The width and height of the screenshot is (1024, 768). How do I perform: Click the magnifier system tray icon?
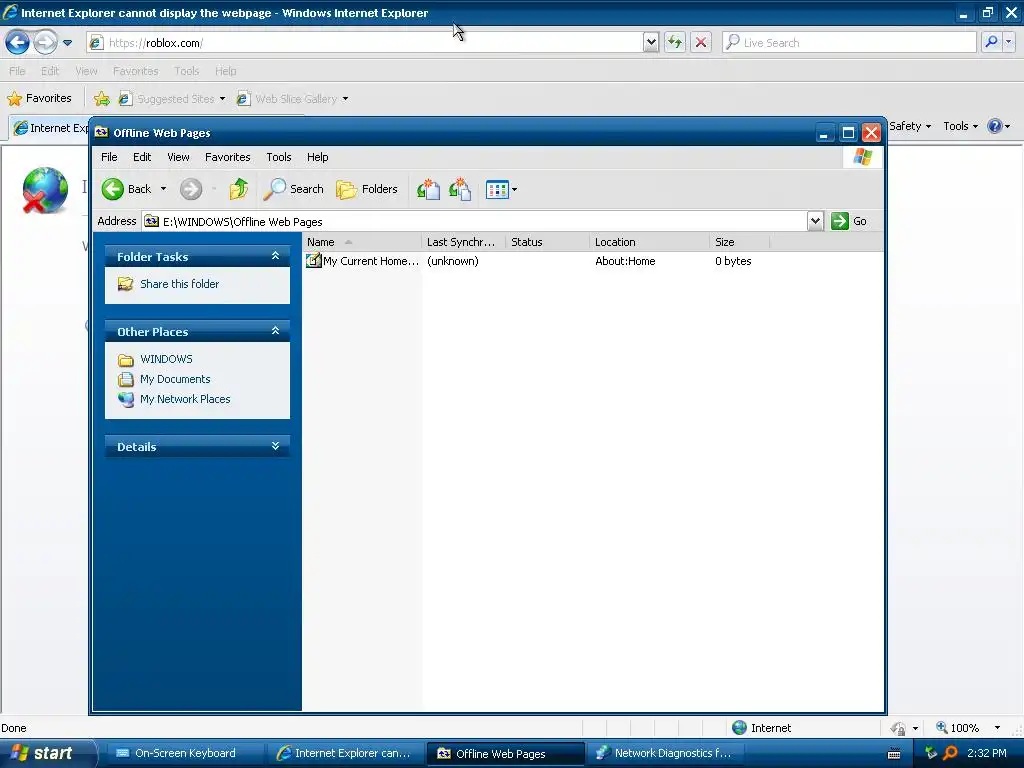pos(951,753)
